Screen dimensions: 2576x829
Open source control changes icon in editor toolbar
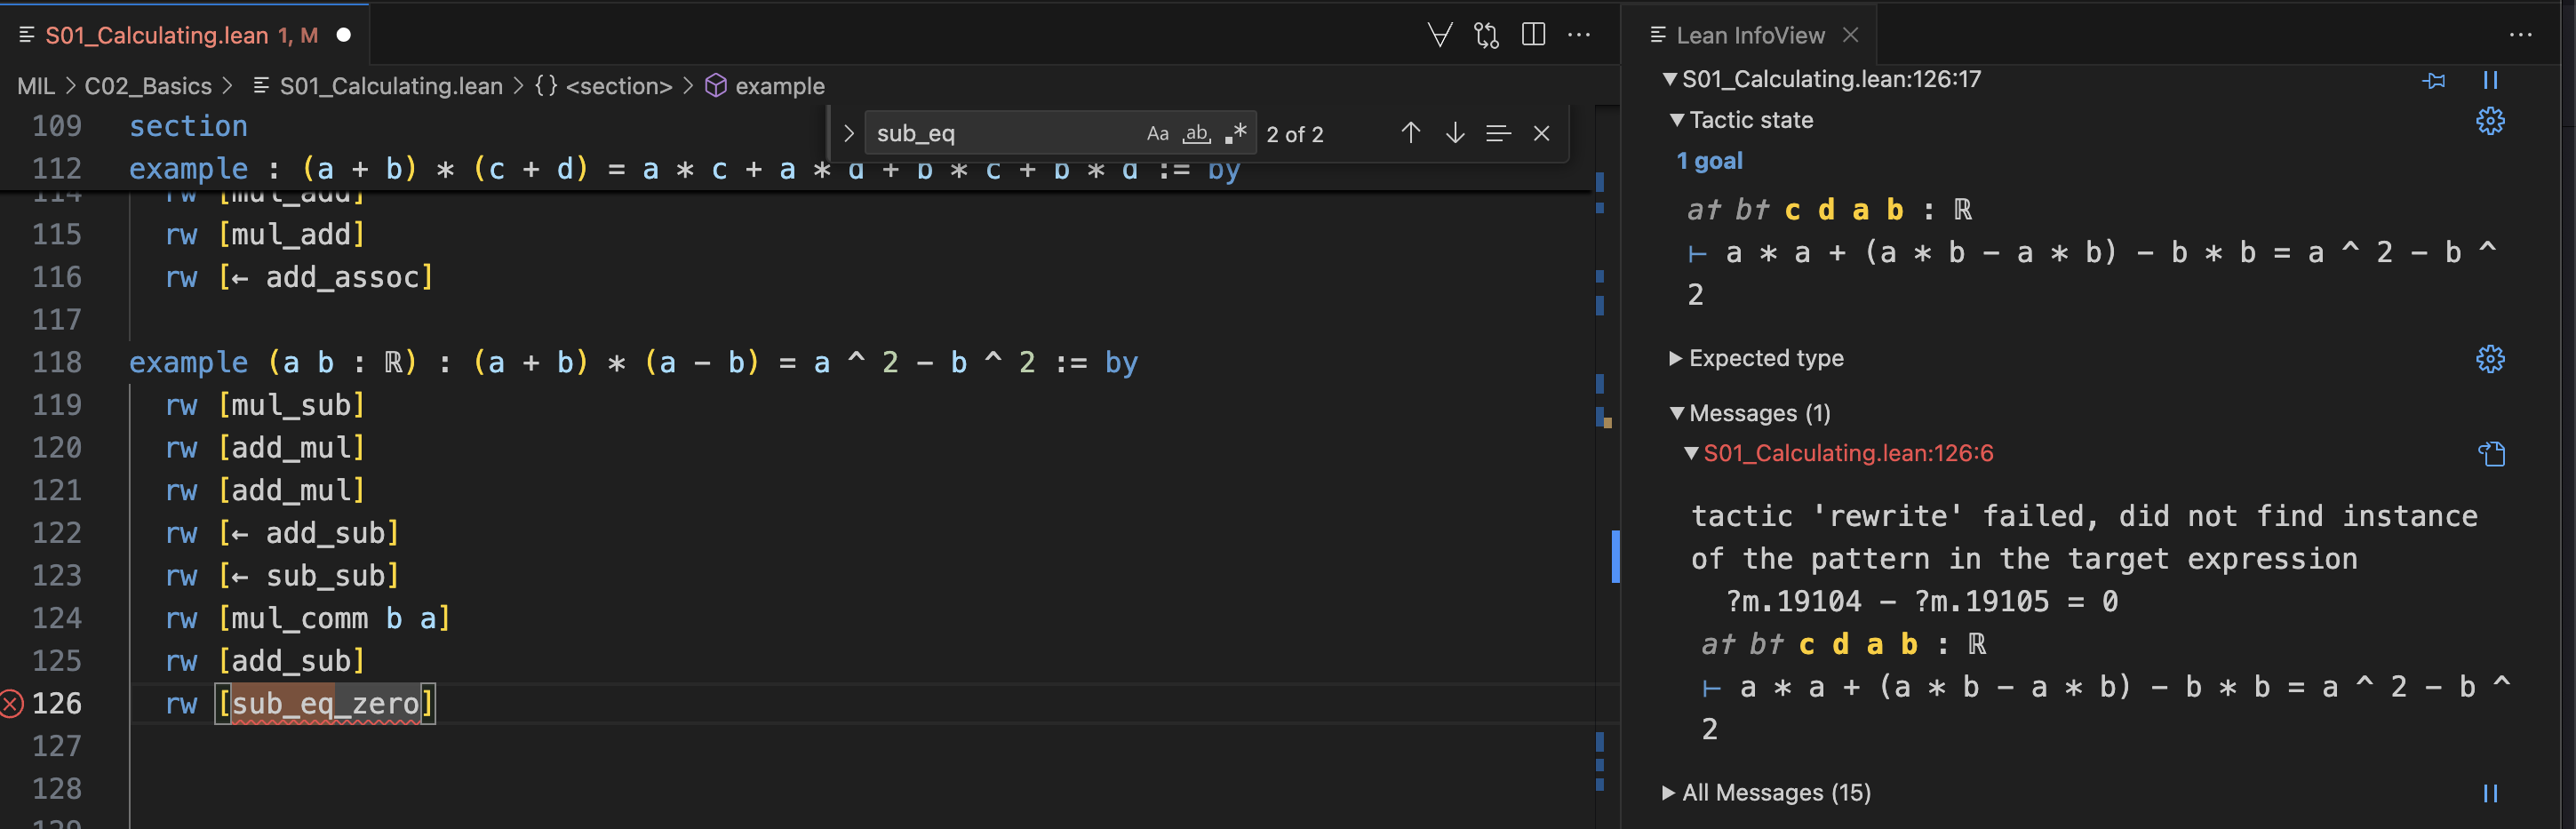tap(1486, 35)
